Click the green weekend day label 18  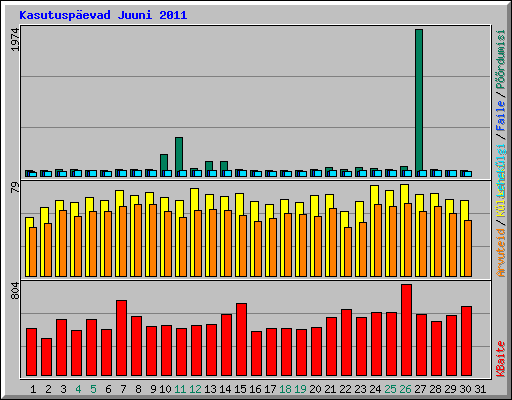click(285, 389)
